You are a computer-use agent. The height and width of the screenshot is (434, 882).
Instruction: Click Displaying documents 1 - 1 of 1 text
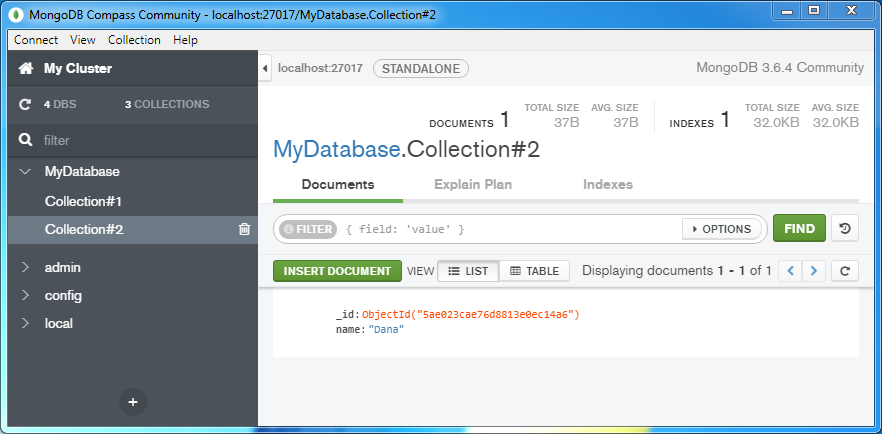677,271
